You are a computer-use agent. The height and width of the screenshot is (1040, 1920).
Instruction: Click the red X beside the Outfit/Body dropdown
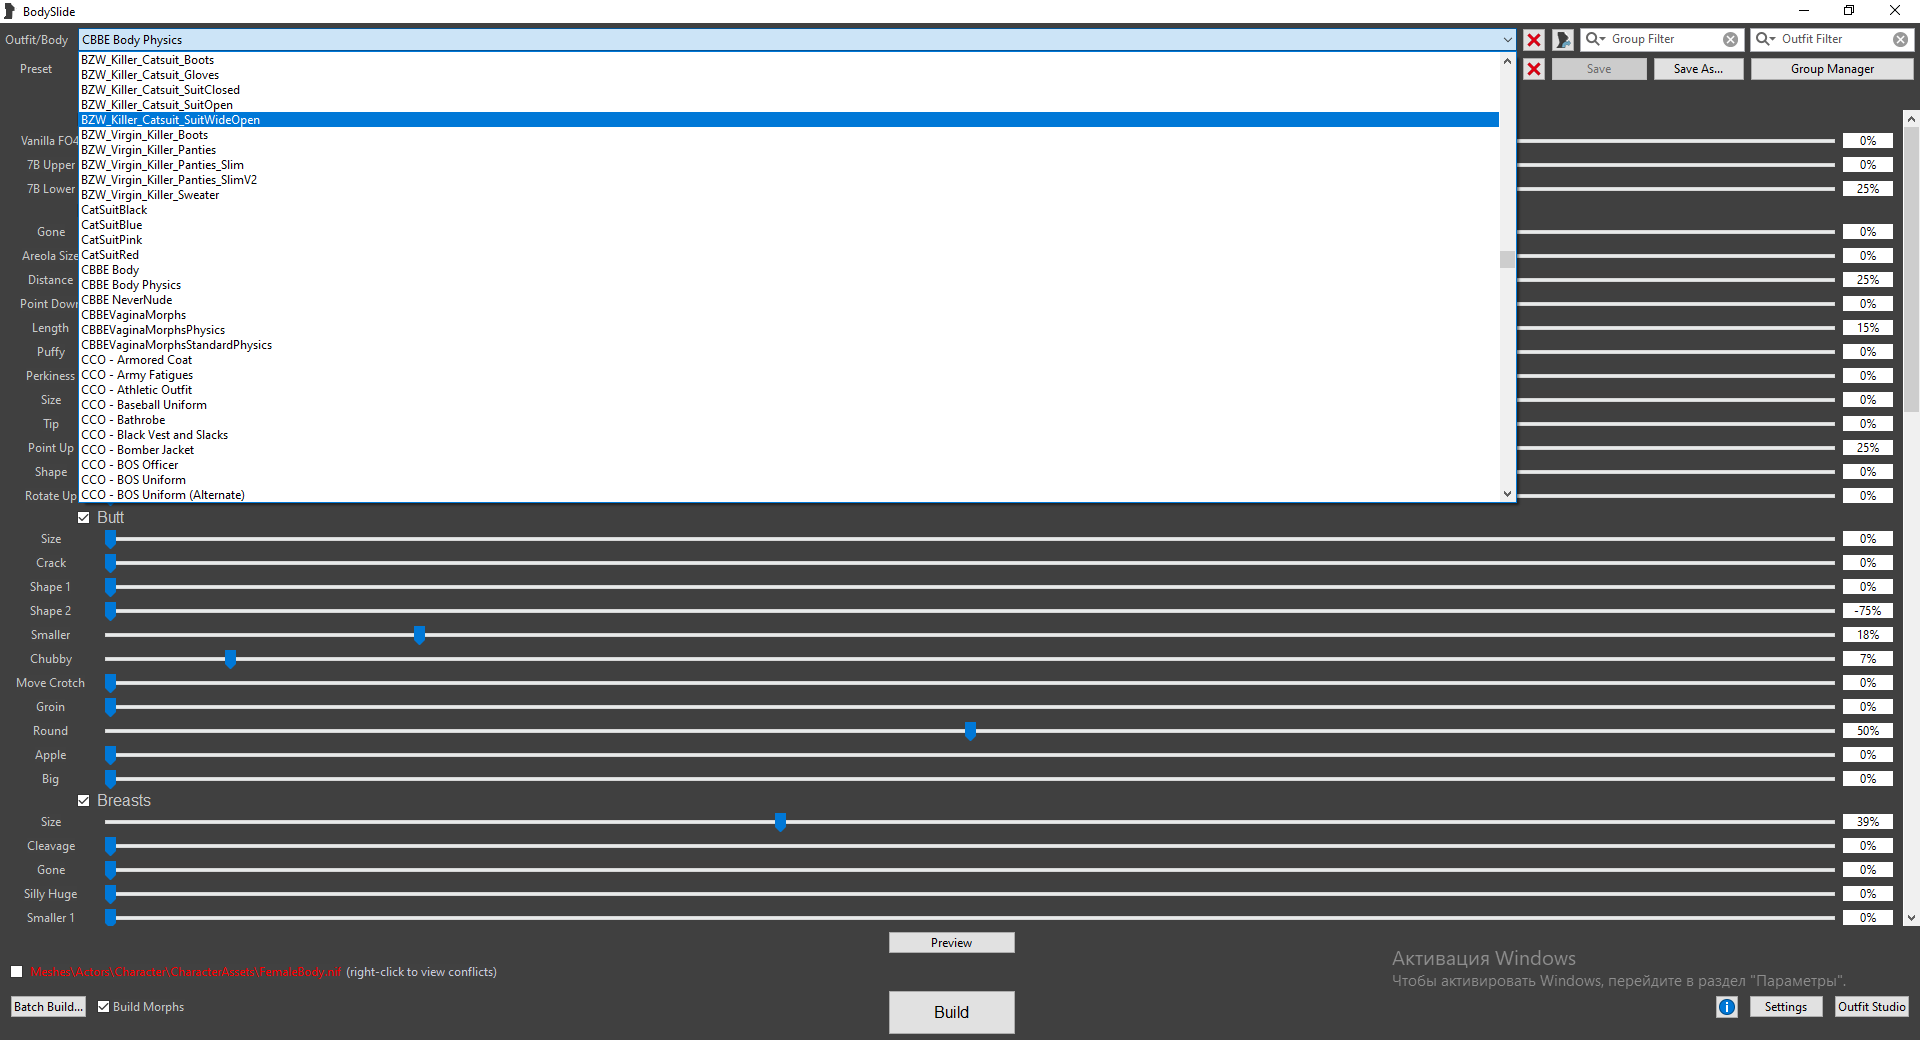point(1533,40)
